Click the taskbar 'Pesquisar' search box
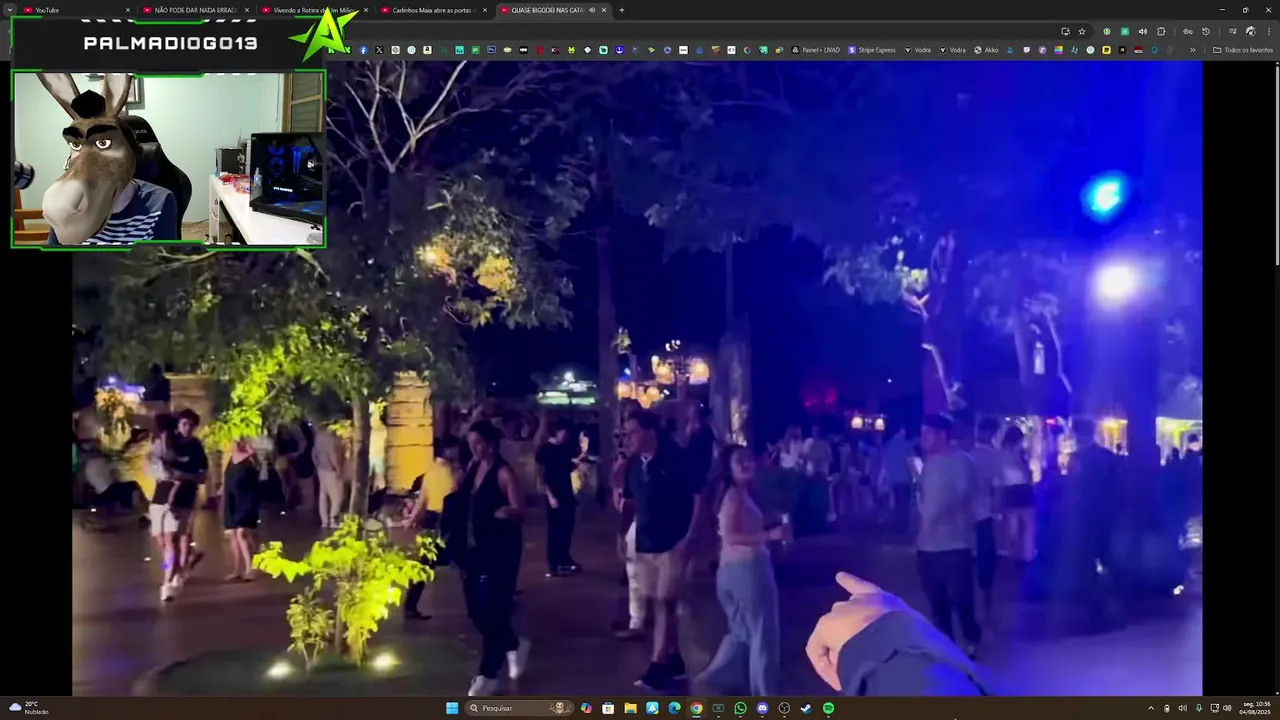 point(520,708)
